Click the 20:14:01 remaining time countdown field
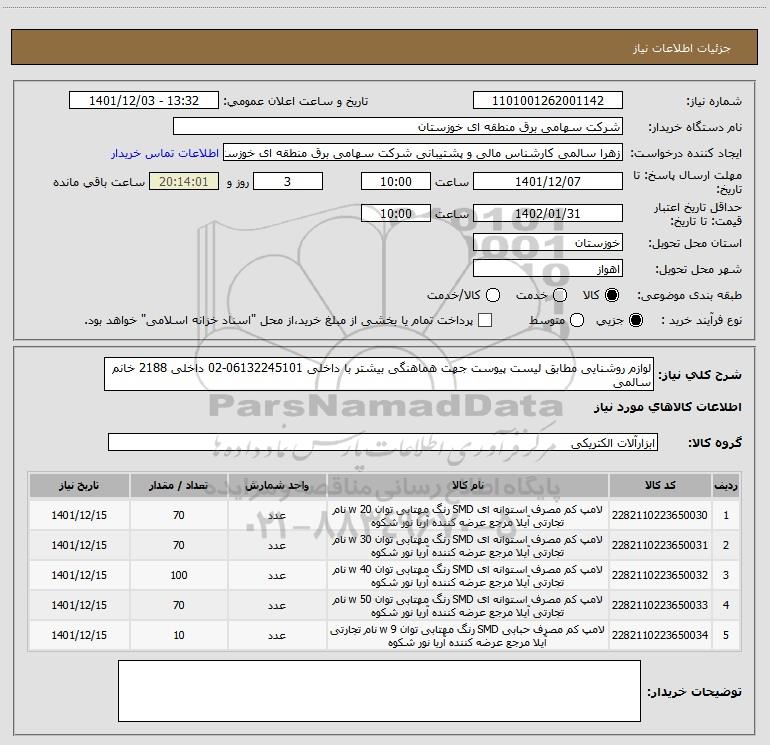This screenshot has height=745, width=770. tap(182, 182)
